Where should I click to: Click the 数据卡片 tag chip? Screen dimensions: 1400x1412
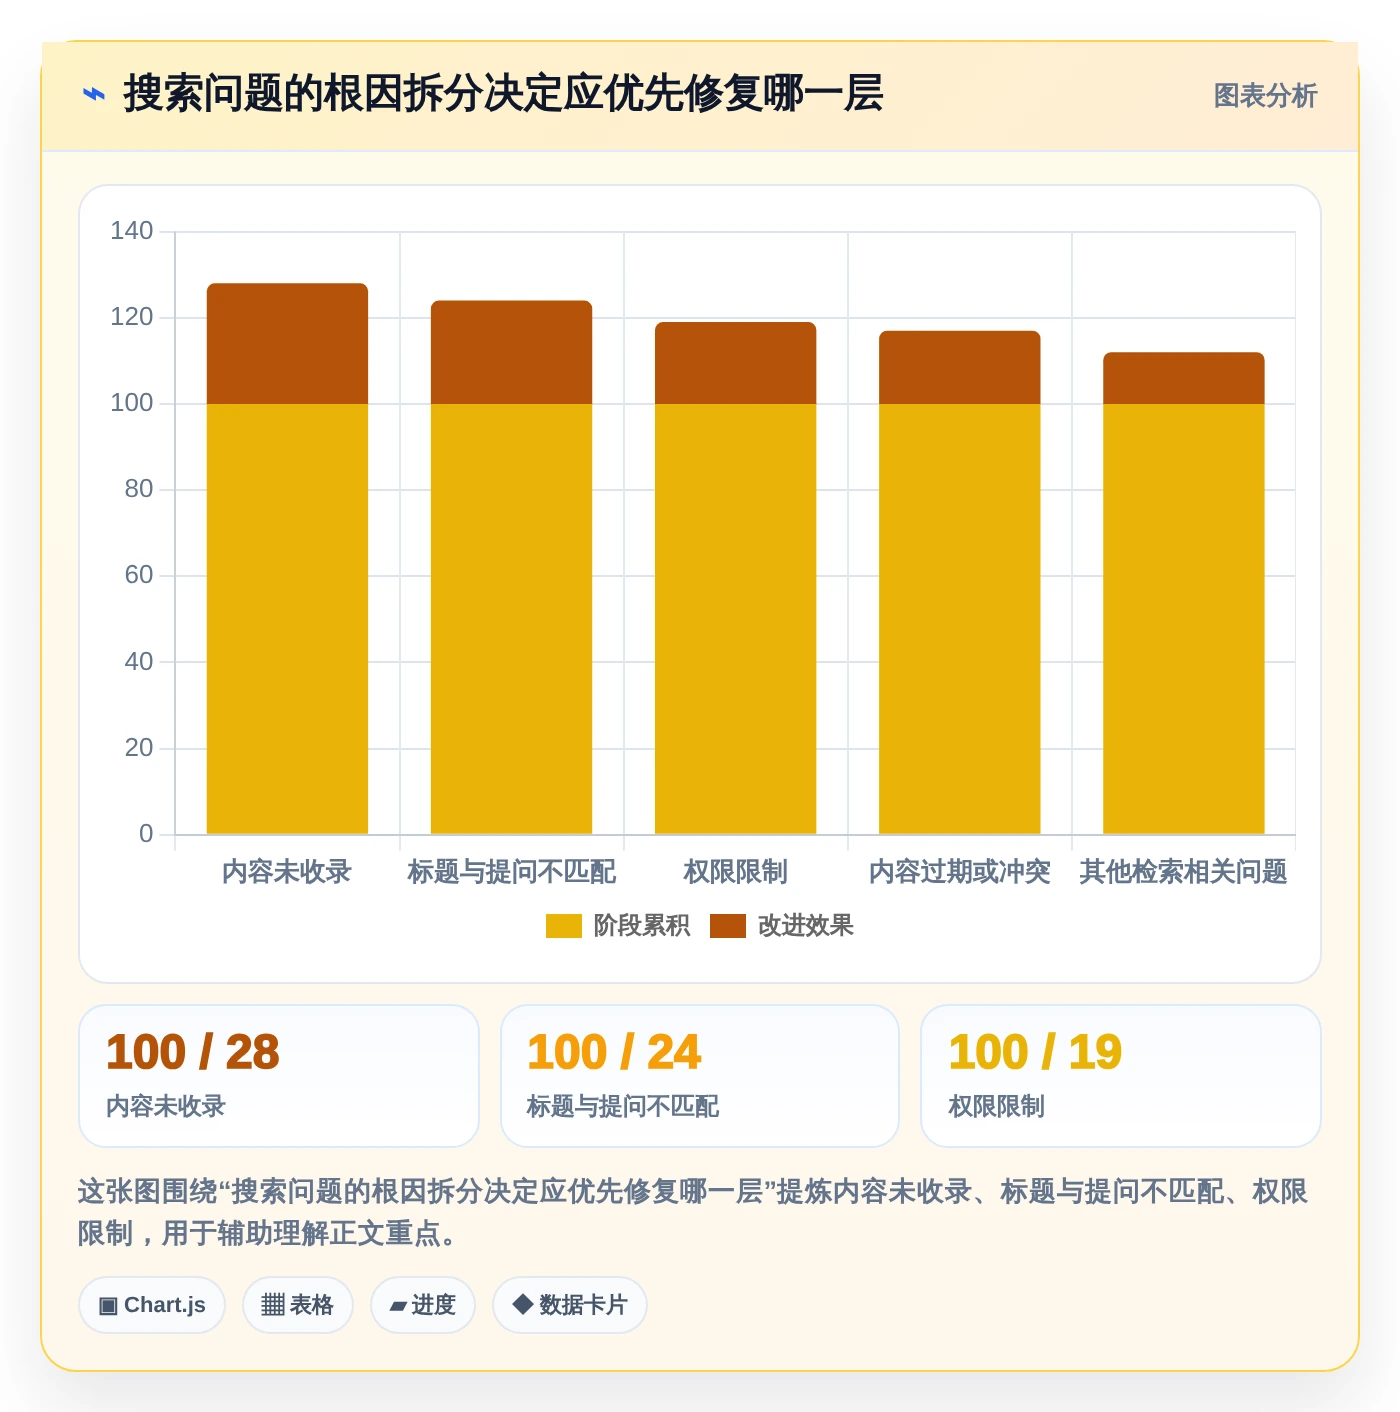570,1305
